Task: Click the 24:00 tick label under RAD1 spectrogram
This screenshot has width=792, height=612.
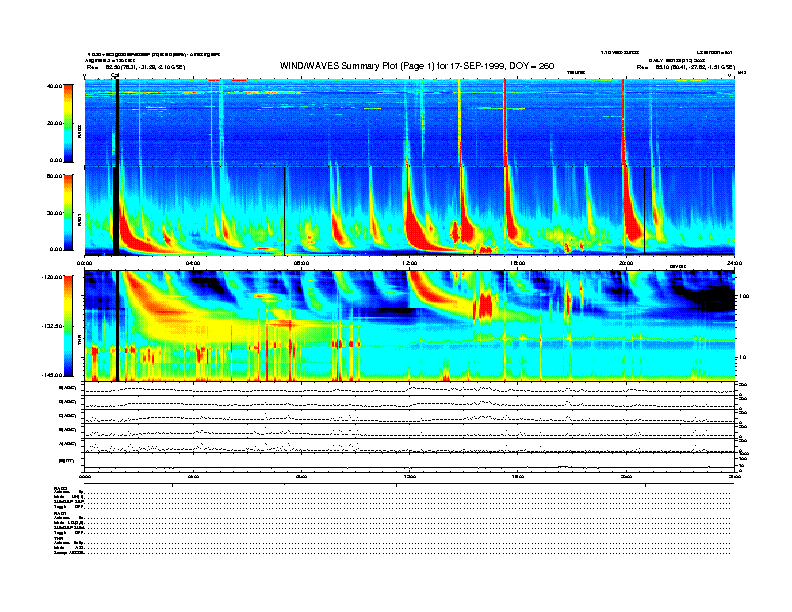Action: pyautogui.click(x=734, y=263)
